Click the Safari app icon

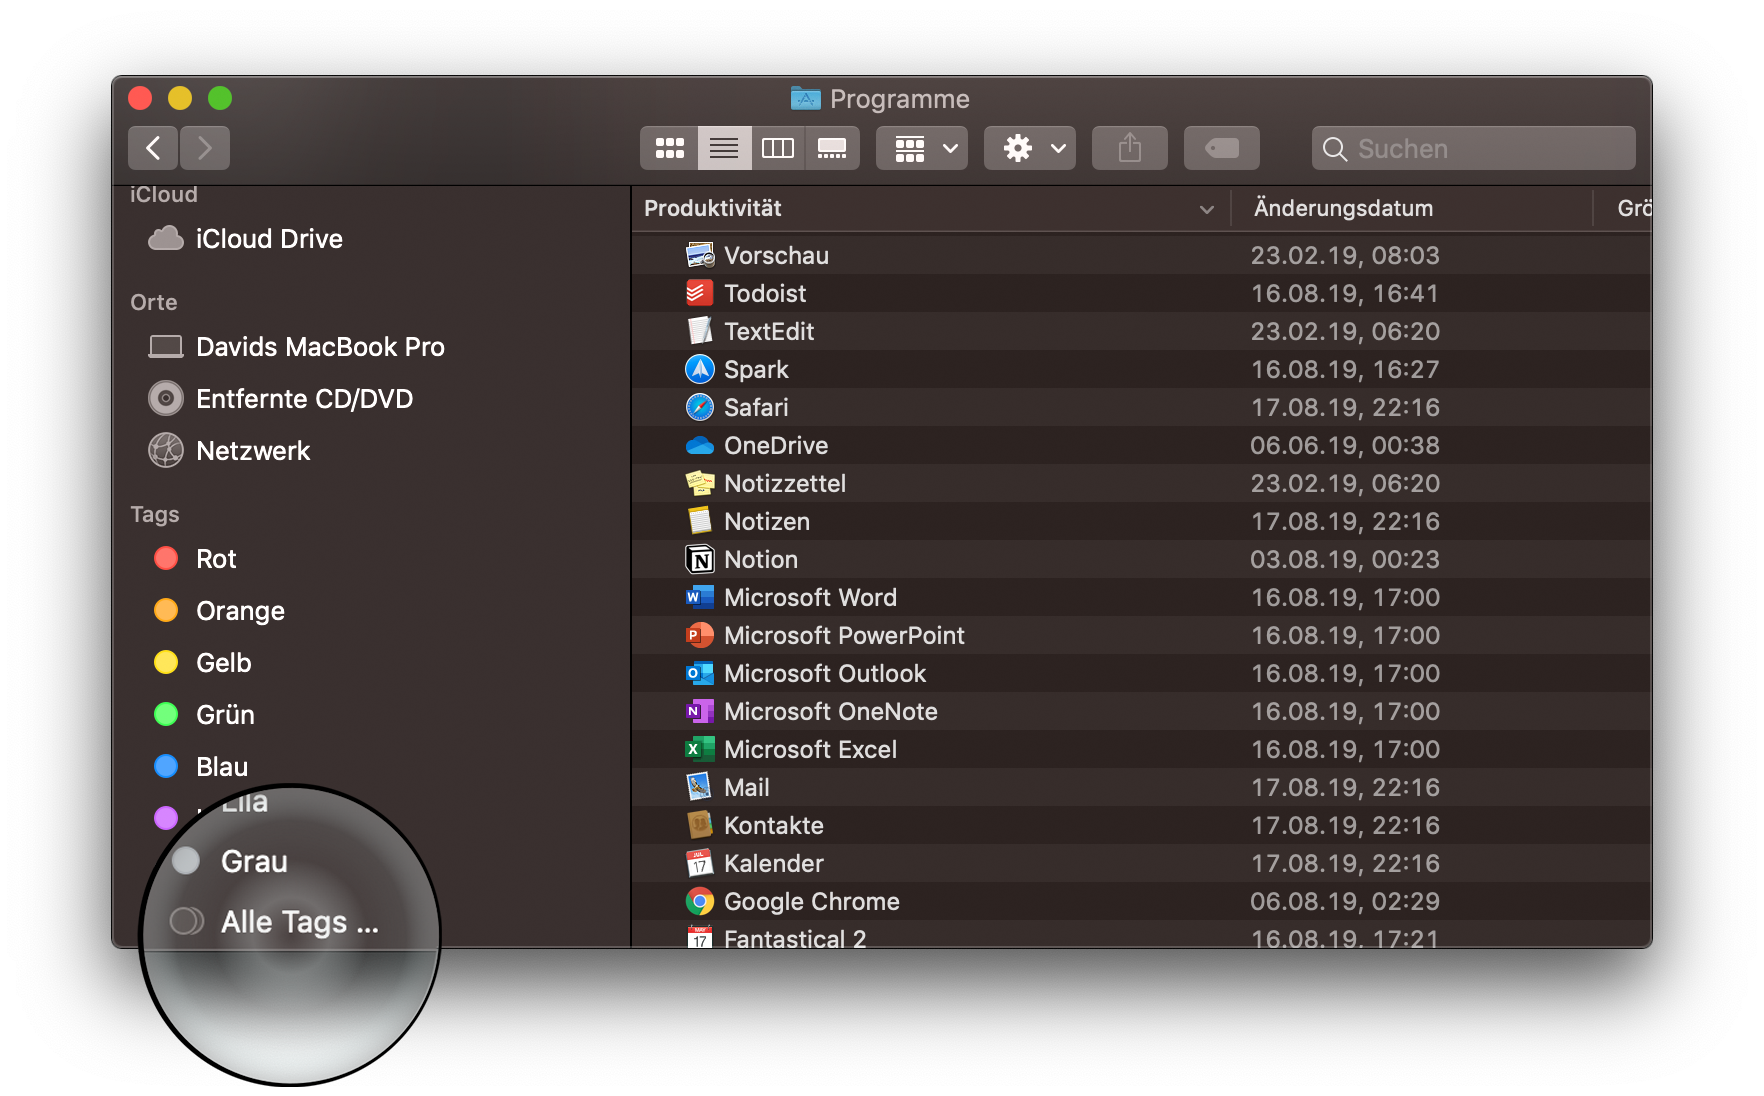[700, 407]
